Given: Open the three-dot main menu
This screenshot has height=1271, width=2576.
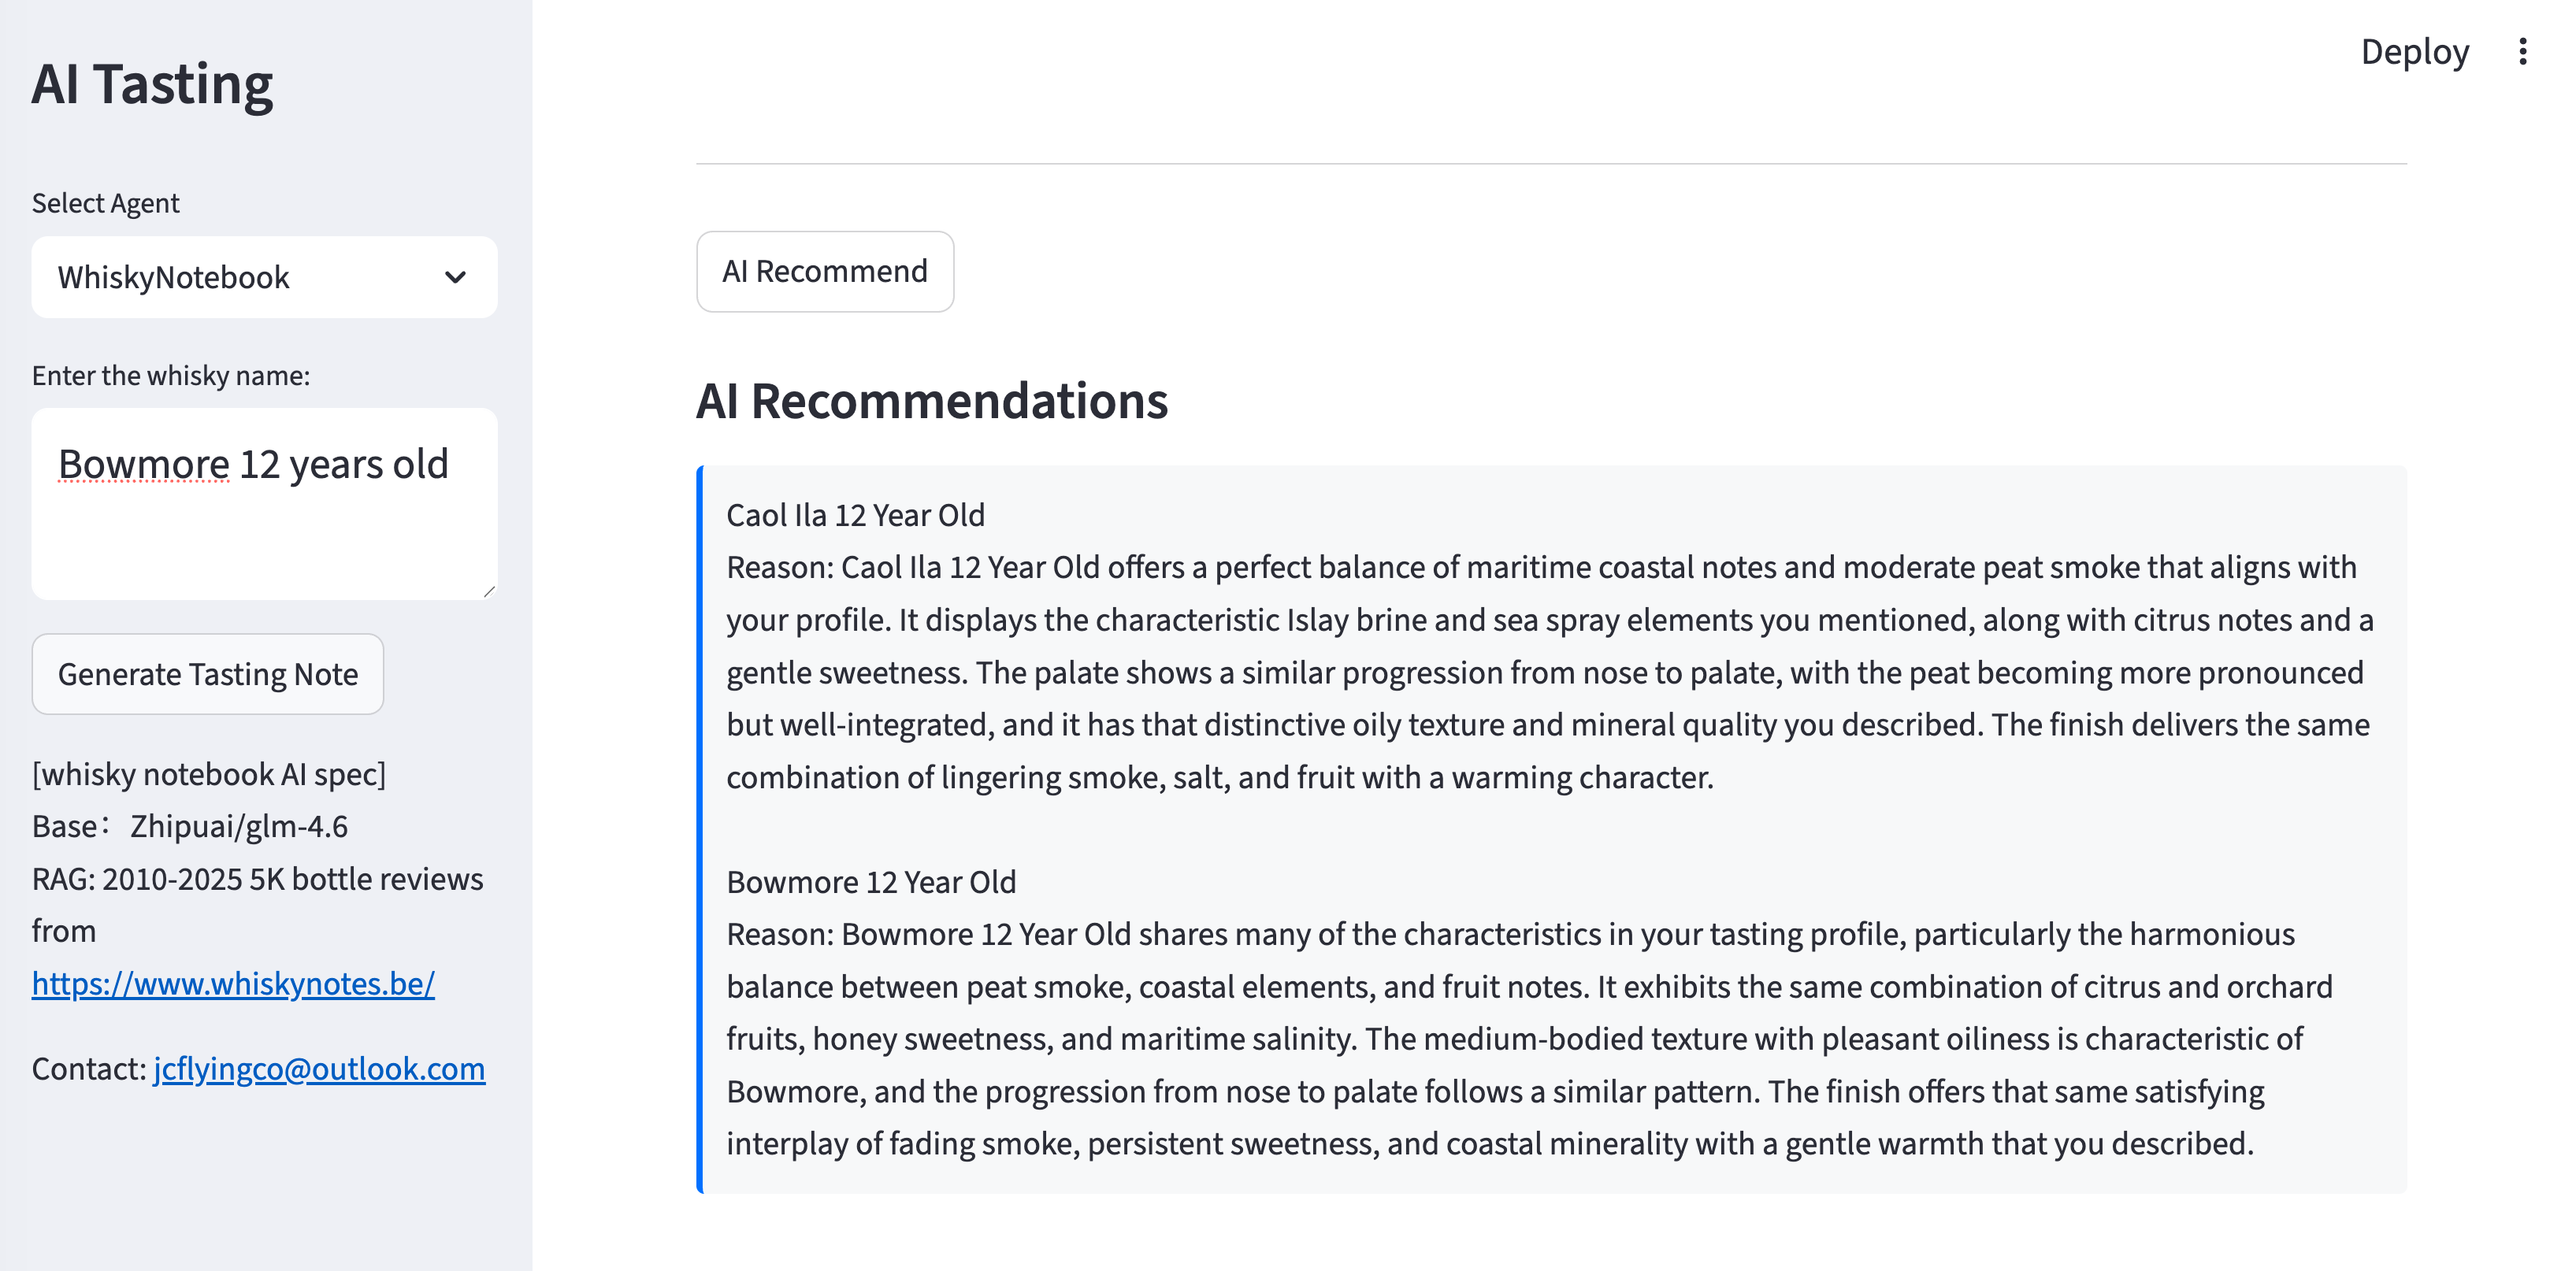Looking at the screenshot, I should (2522, 52).
